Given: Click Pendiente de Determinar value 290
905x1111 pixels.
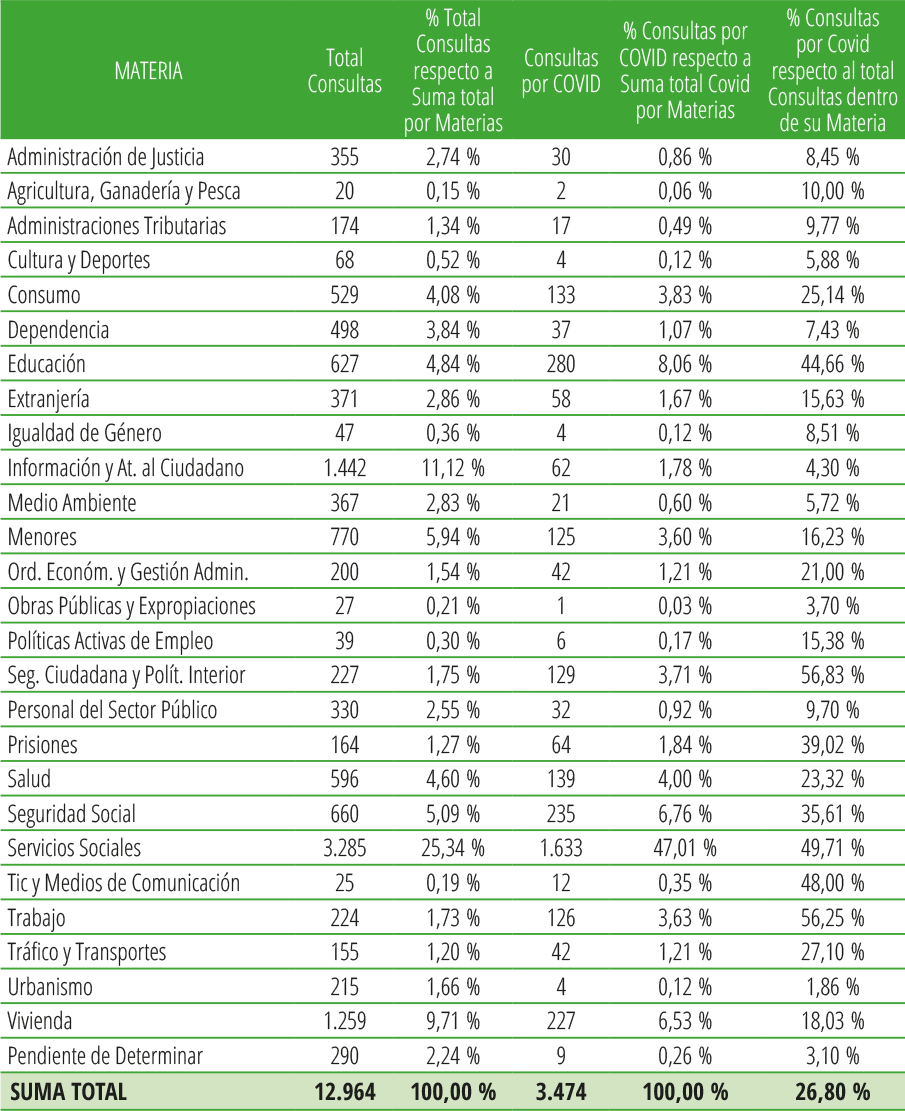Looking at the screenshot, I should click(344, 1056).
